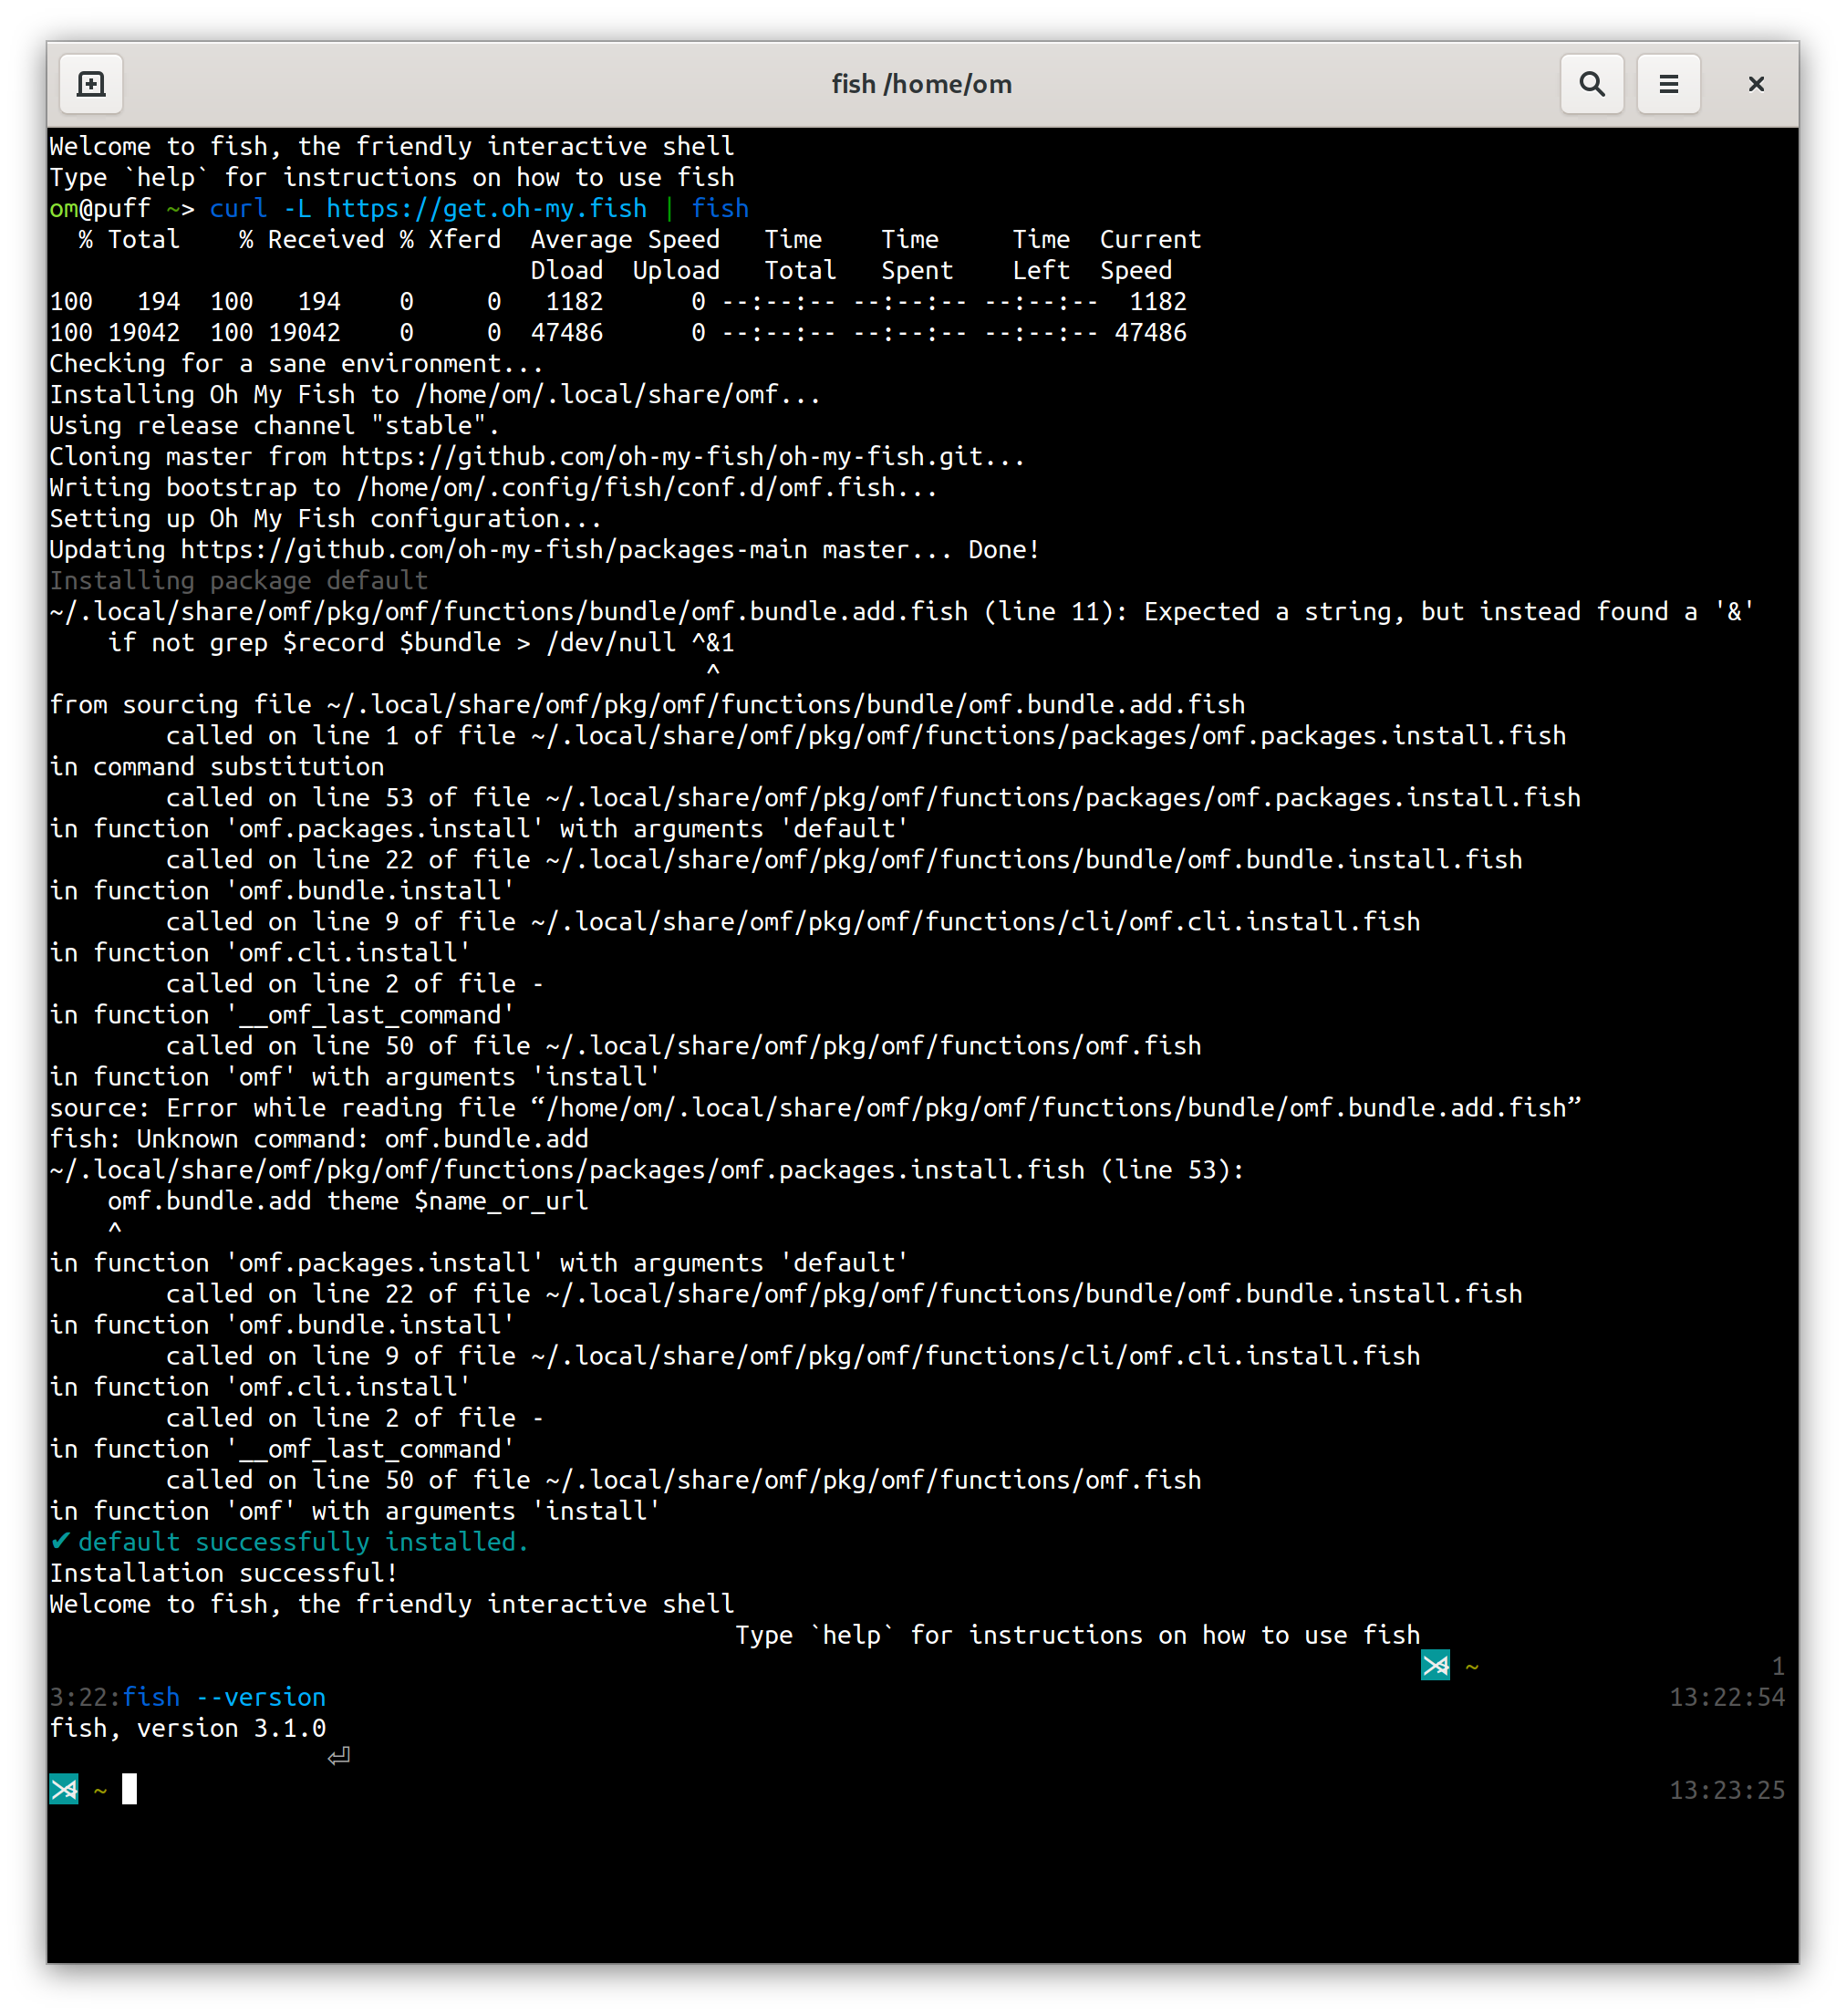Click the 'Expected a string' error message
This screenshot has height=2016, width=1846.
coord(1448,611)
